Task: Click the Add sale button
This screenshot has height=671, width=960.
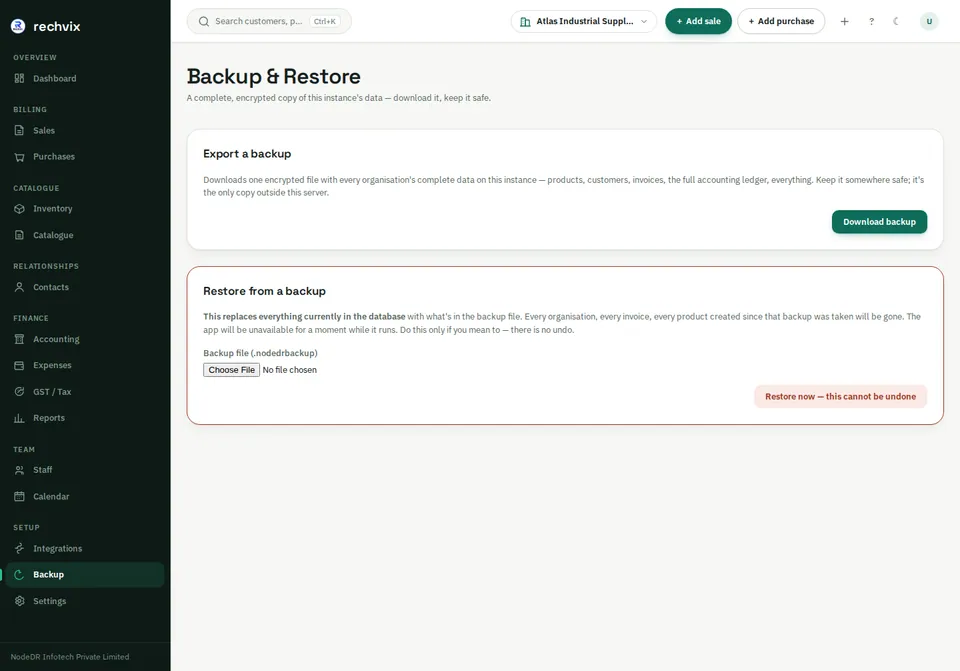Action: pyautogui.click(x=698, y=21)
